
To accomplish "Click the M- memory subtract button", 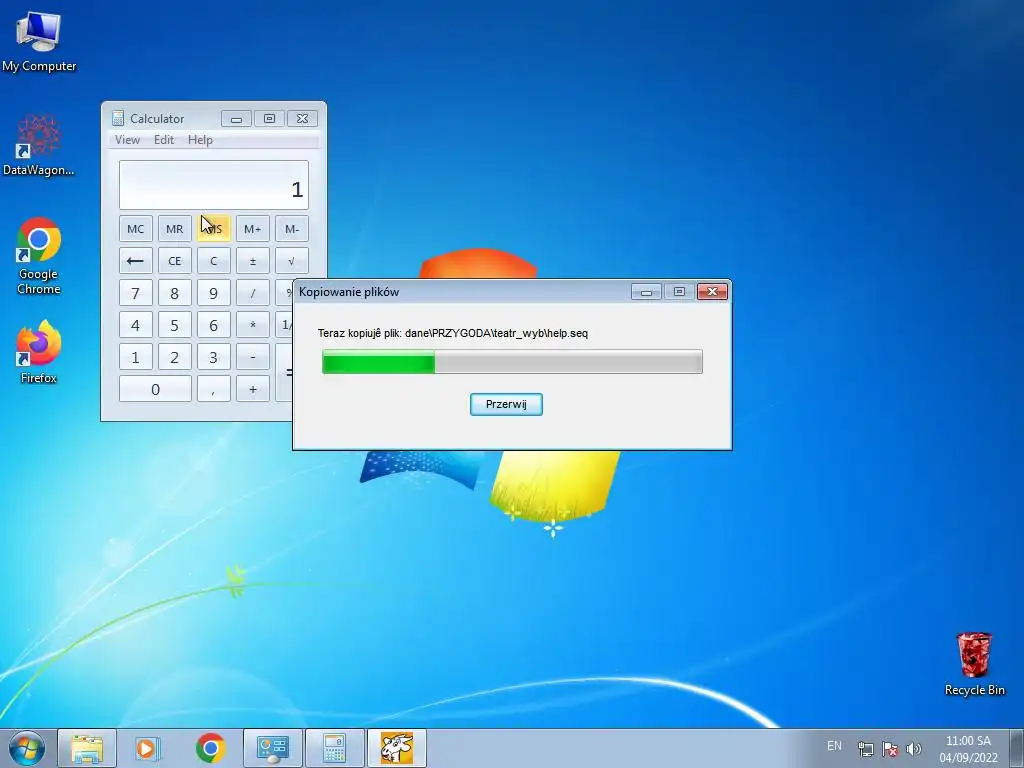I will pyautogui.click(x=292, y=229).
